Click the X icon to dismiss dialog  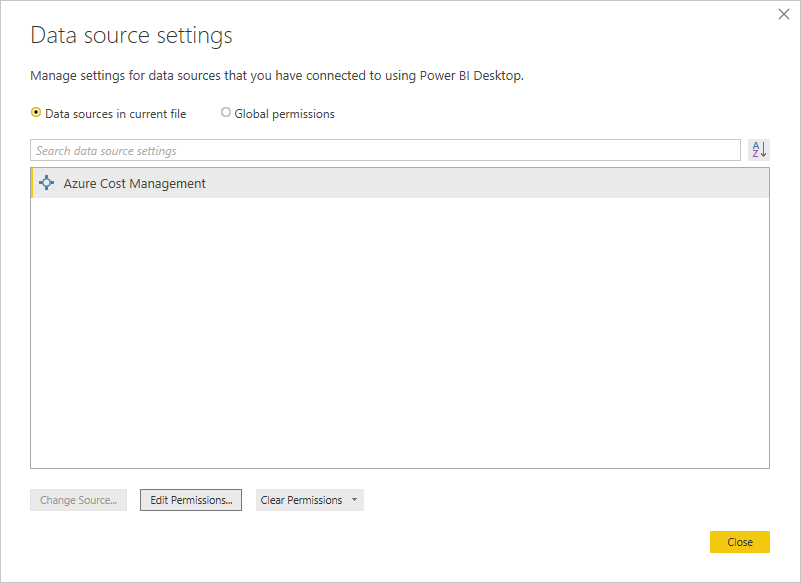[784, 14]
